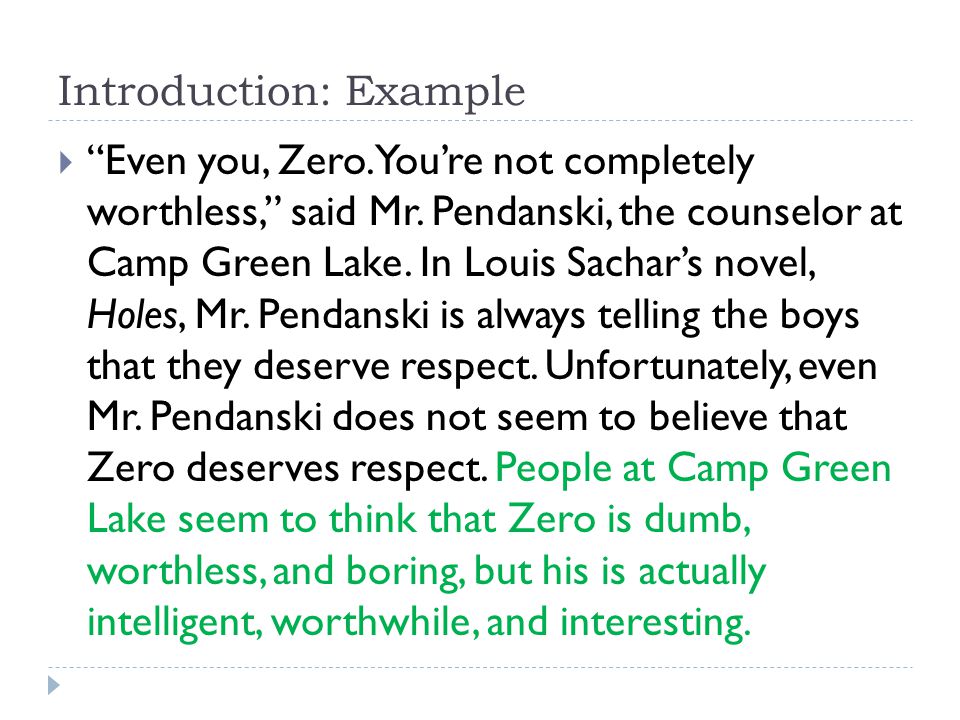This screenshot has height=720, width=960.
Task: Click the green word "boring,"
Action: tap(403, 572)
